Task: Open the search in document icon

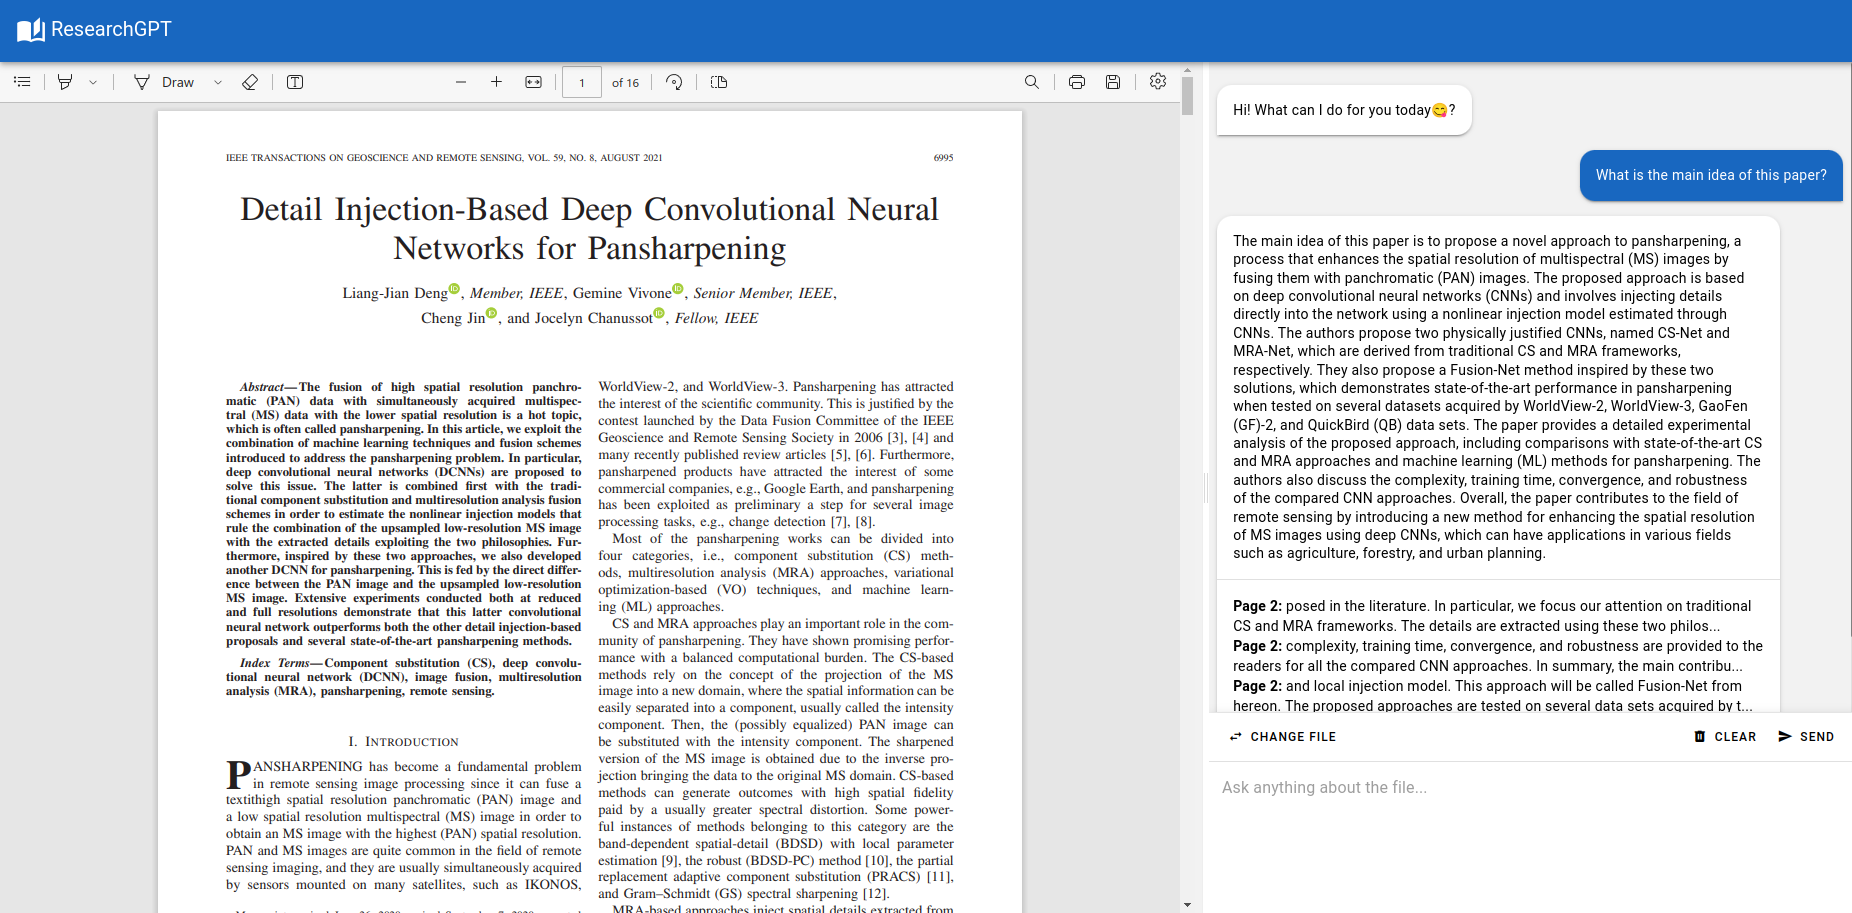Action: pyautogui.click(x=1032, y=82)
